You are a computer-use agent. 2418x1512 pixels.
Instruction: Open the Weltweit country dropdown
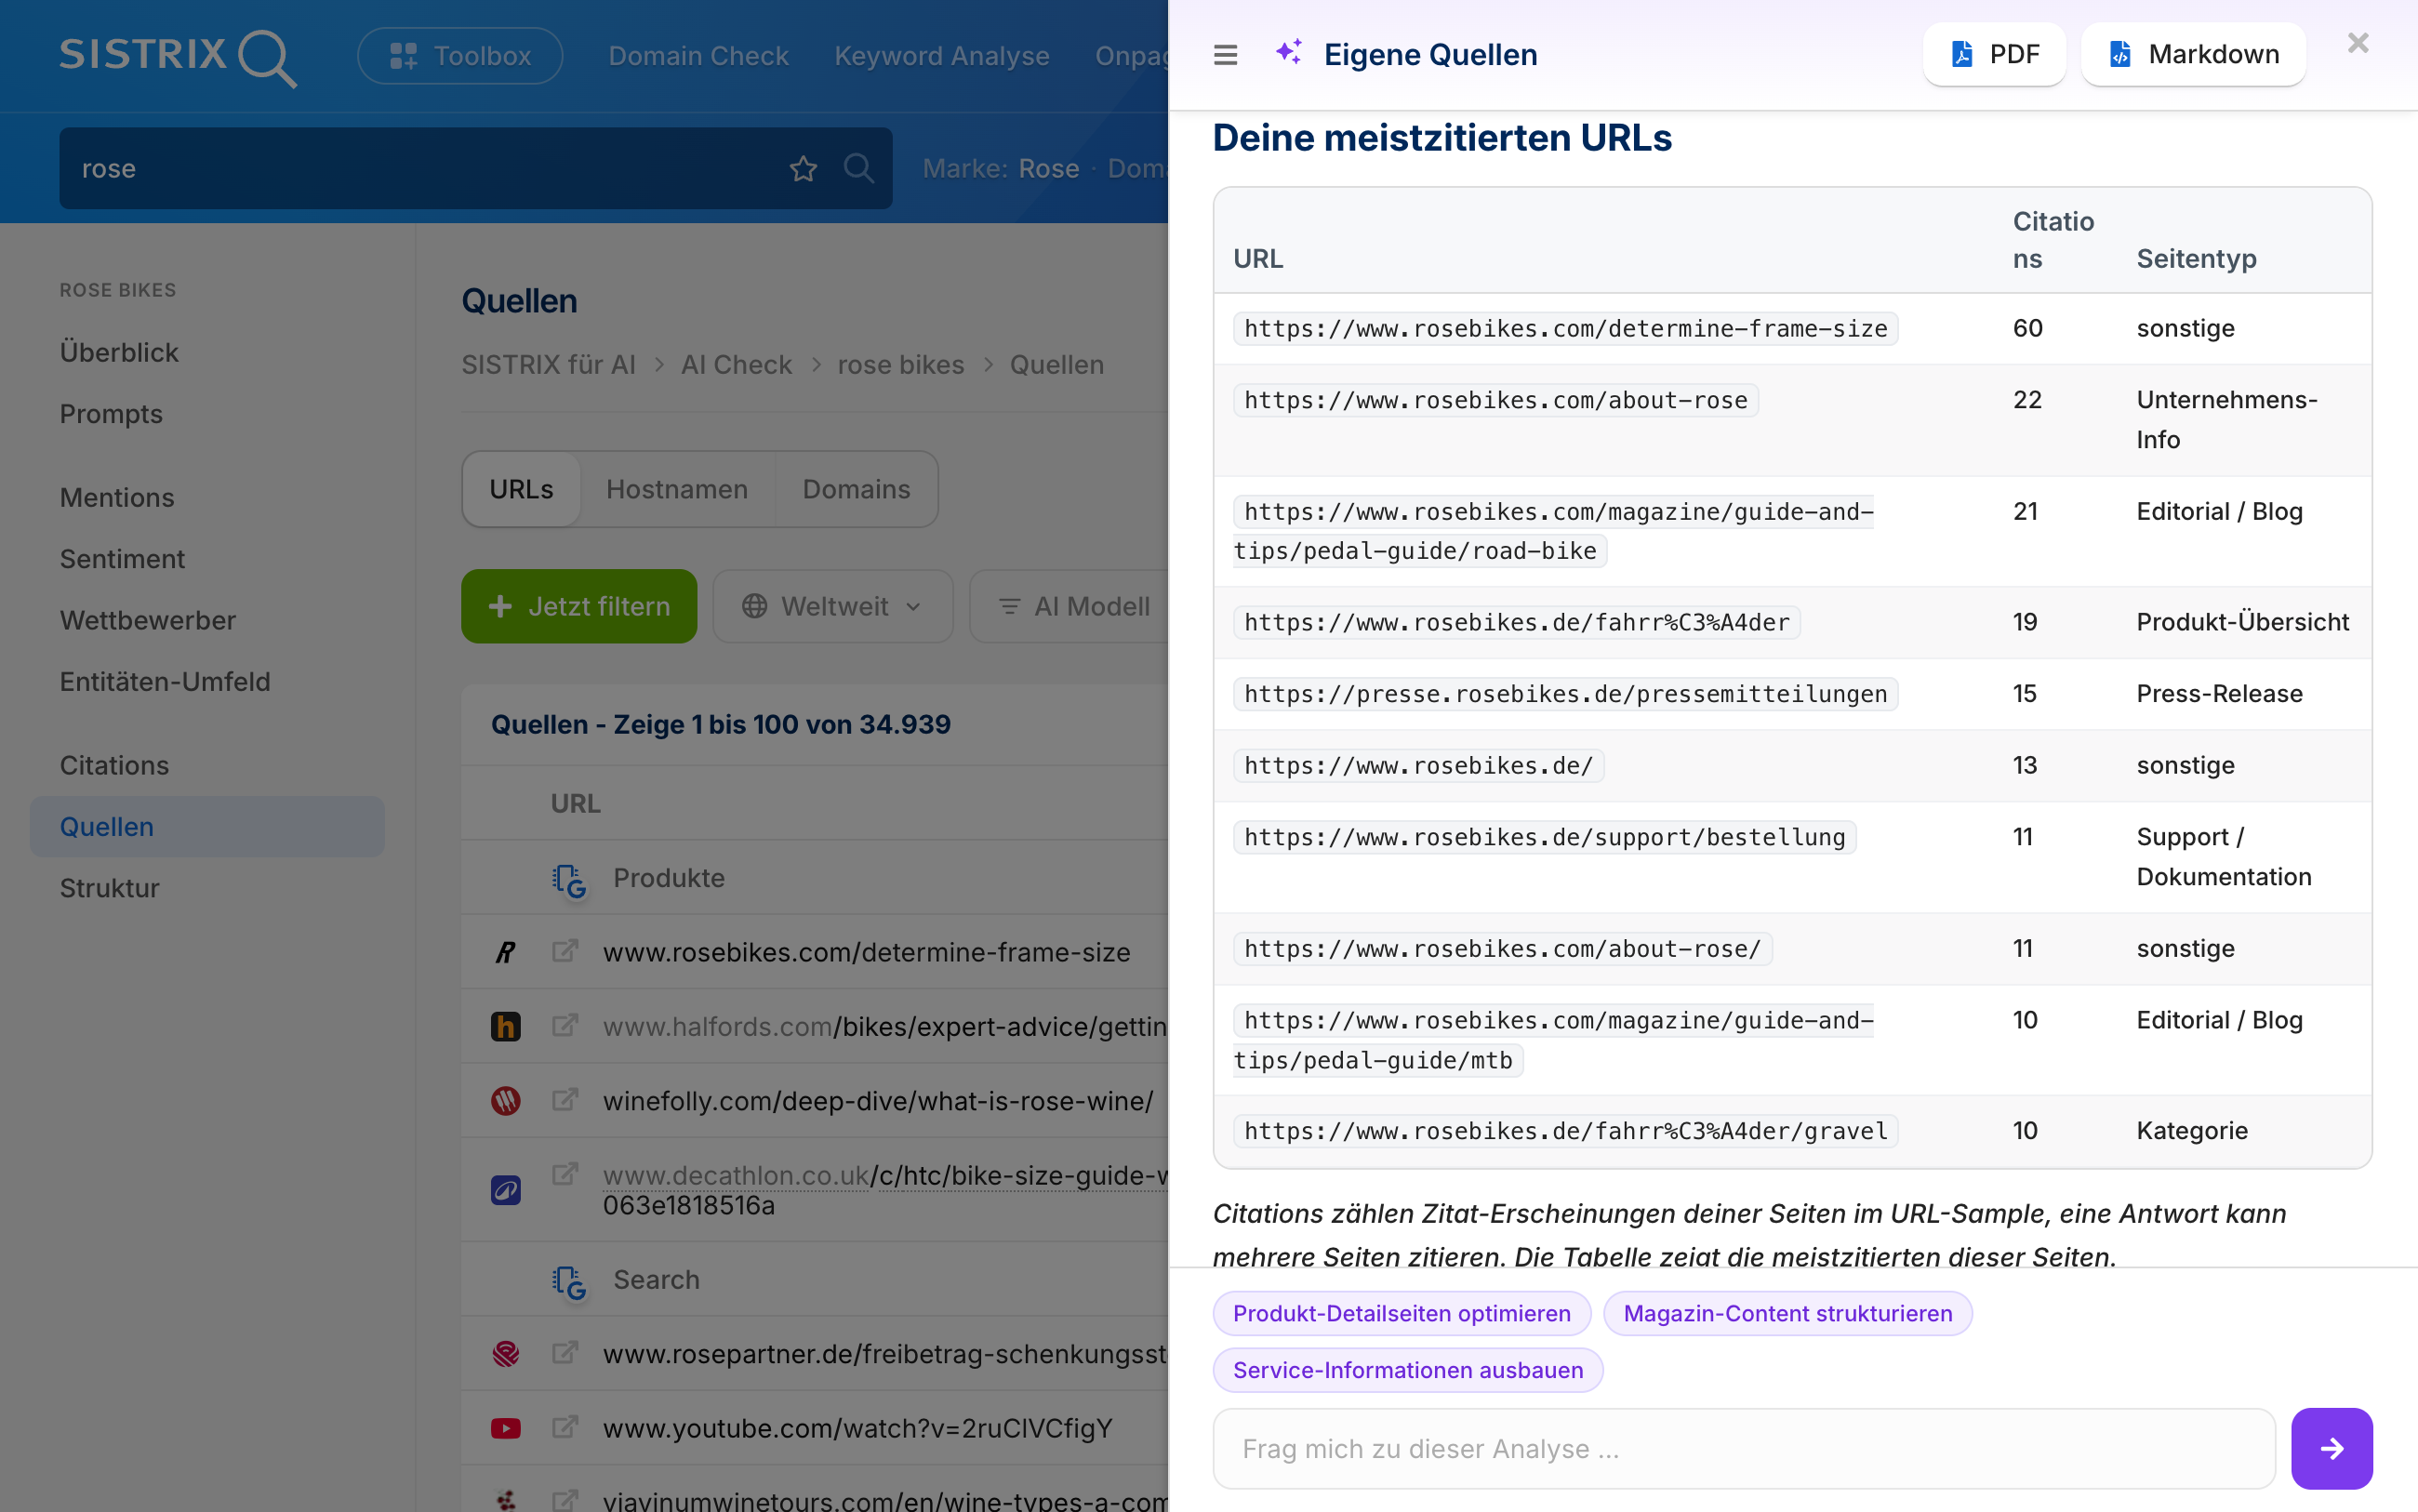click(x=832, y=606)
